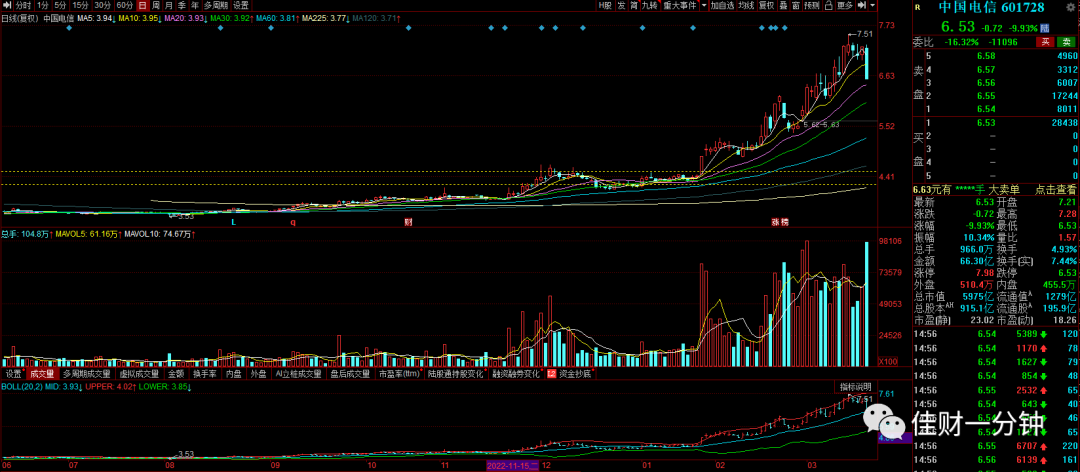
Task: Click the green MA30 legend label
Action: (x=232, y=19)
